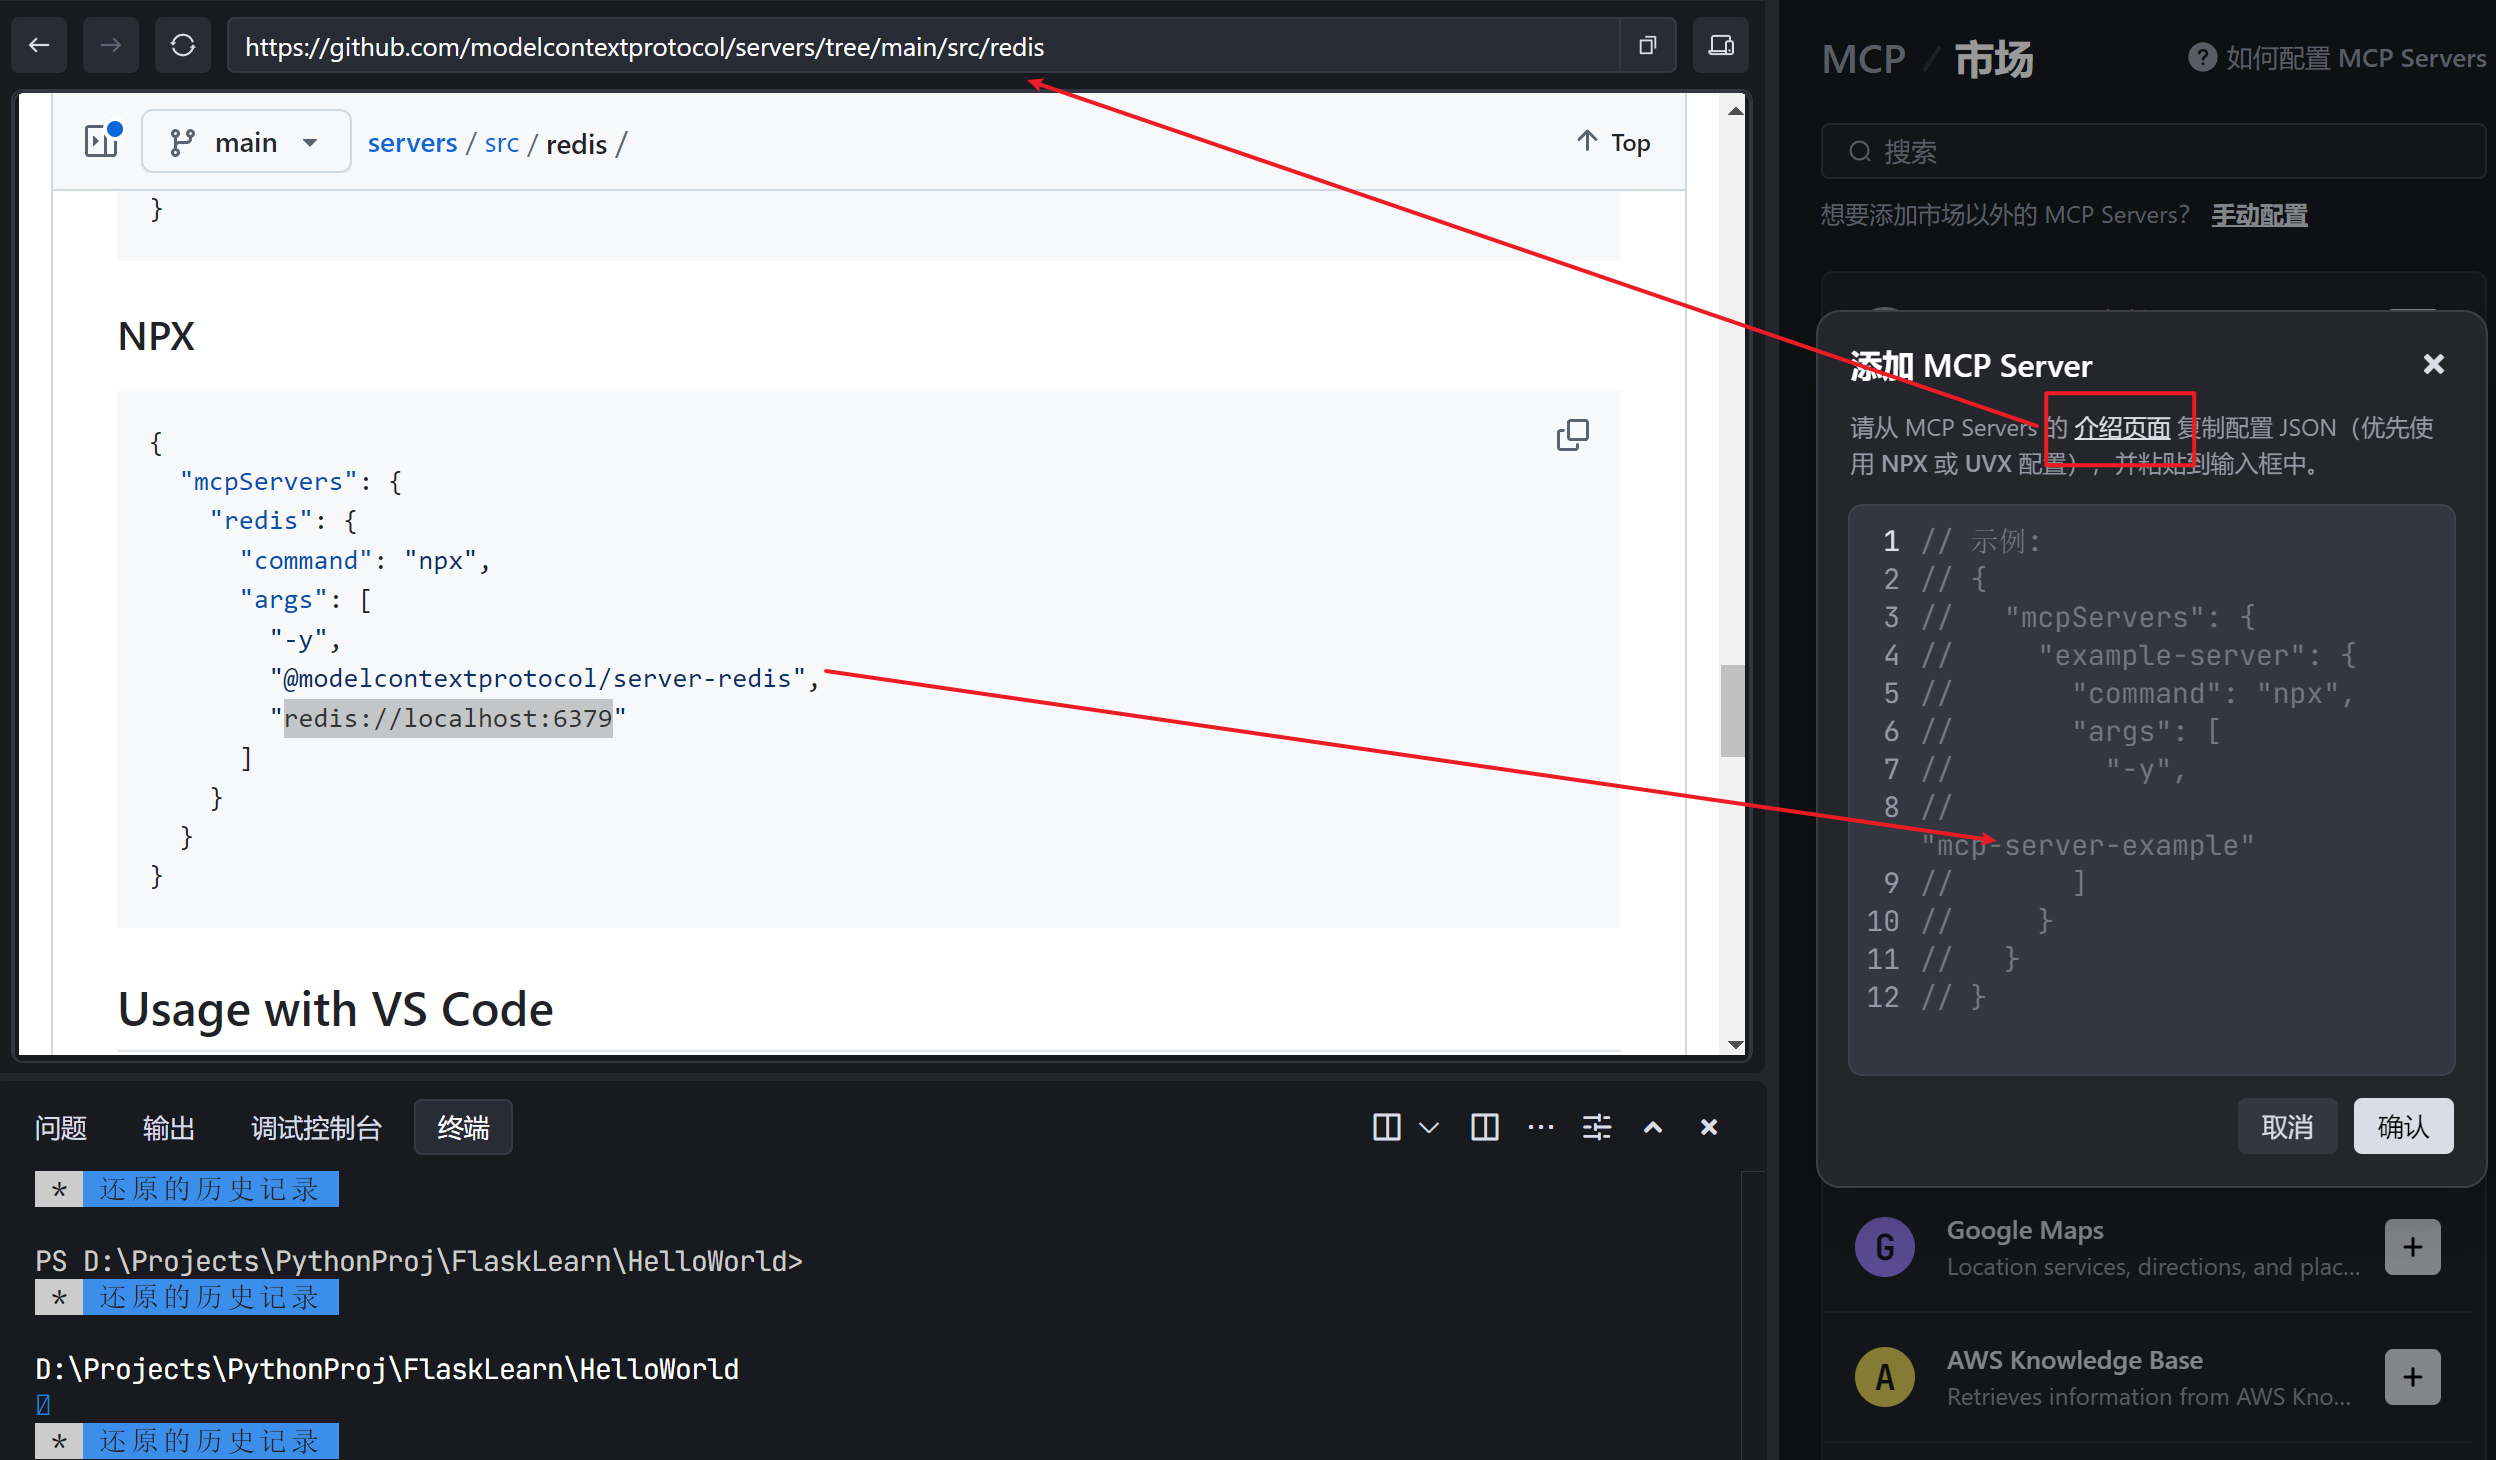
Task: Click Google Maps avatar icon
Action: click(x=1885, y=1247)
